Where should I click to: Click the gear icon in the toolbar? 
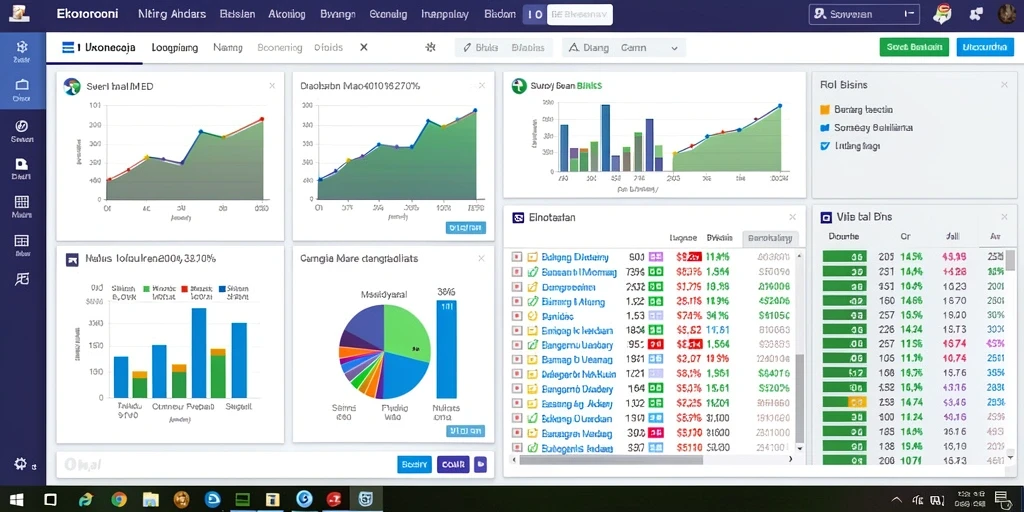(x=430, y=47)
